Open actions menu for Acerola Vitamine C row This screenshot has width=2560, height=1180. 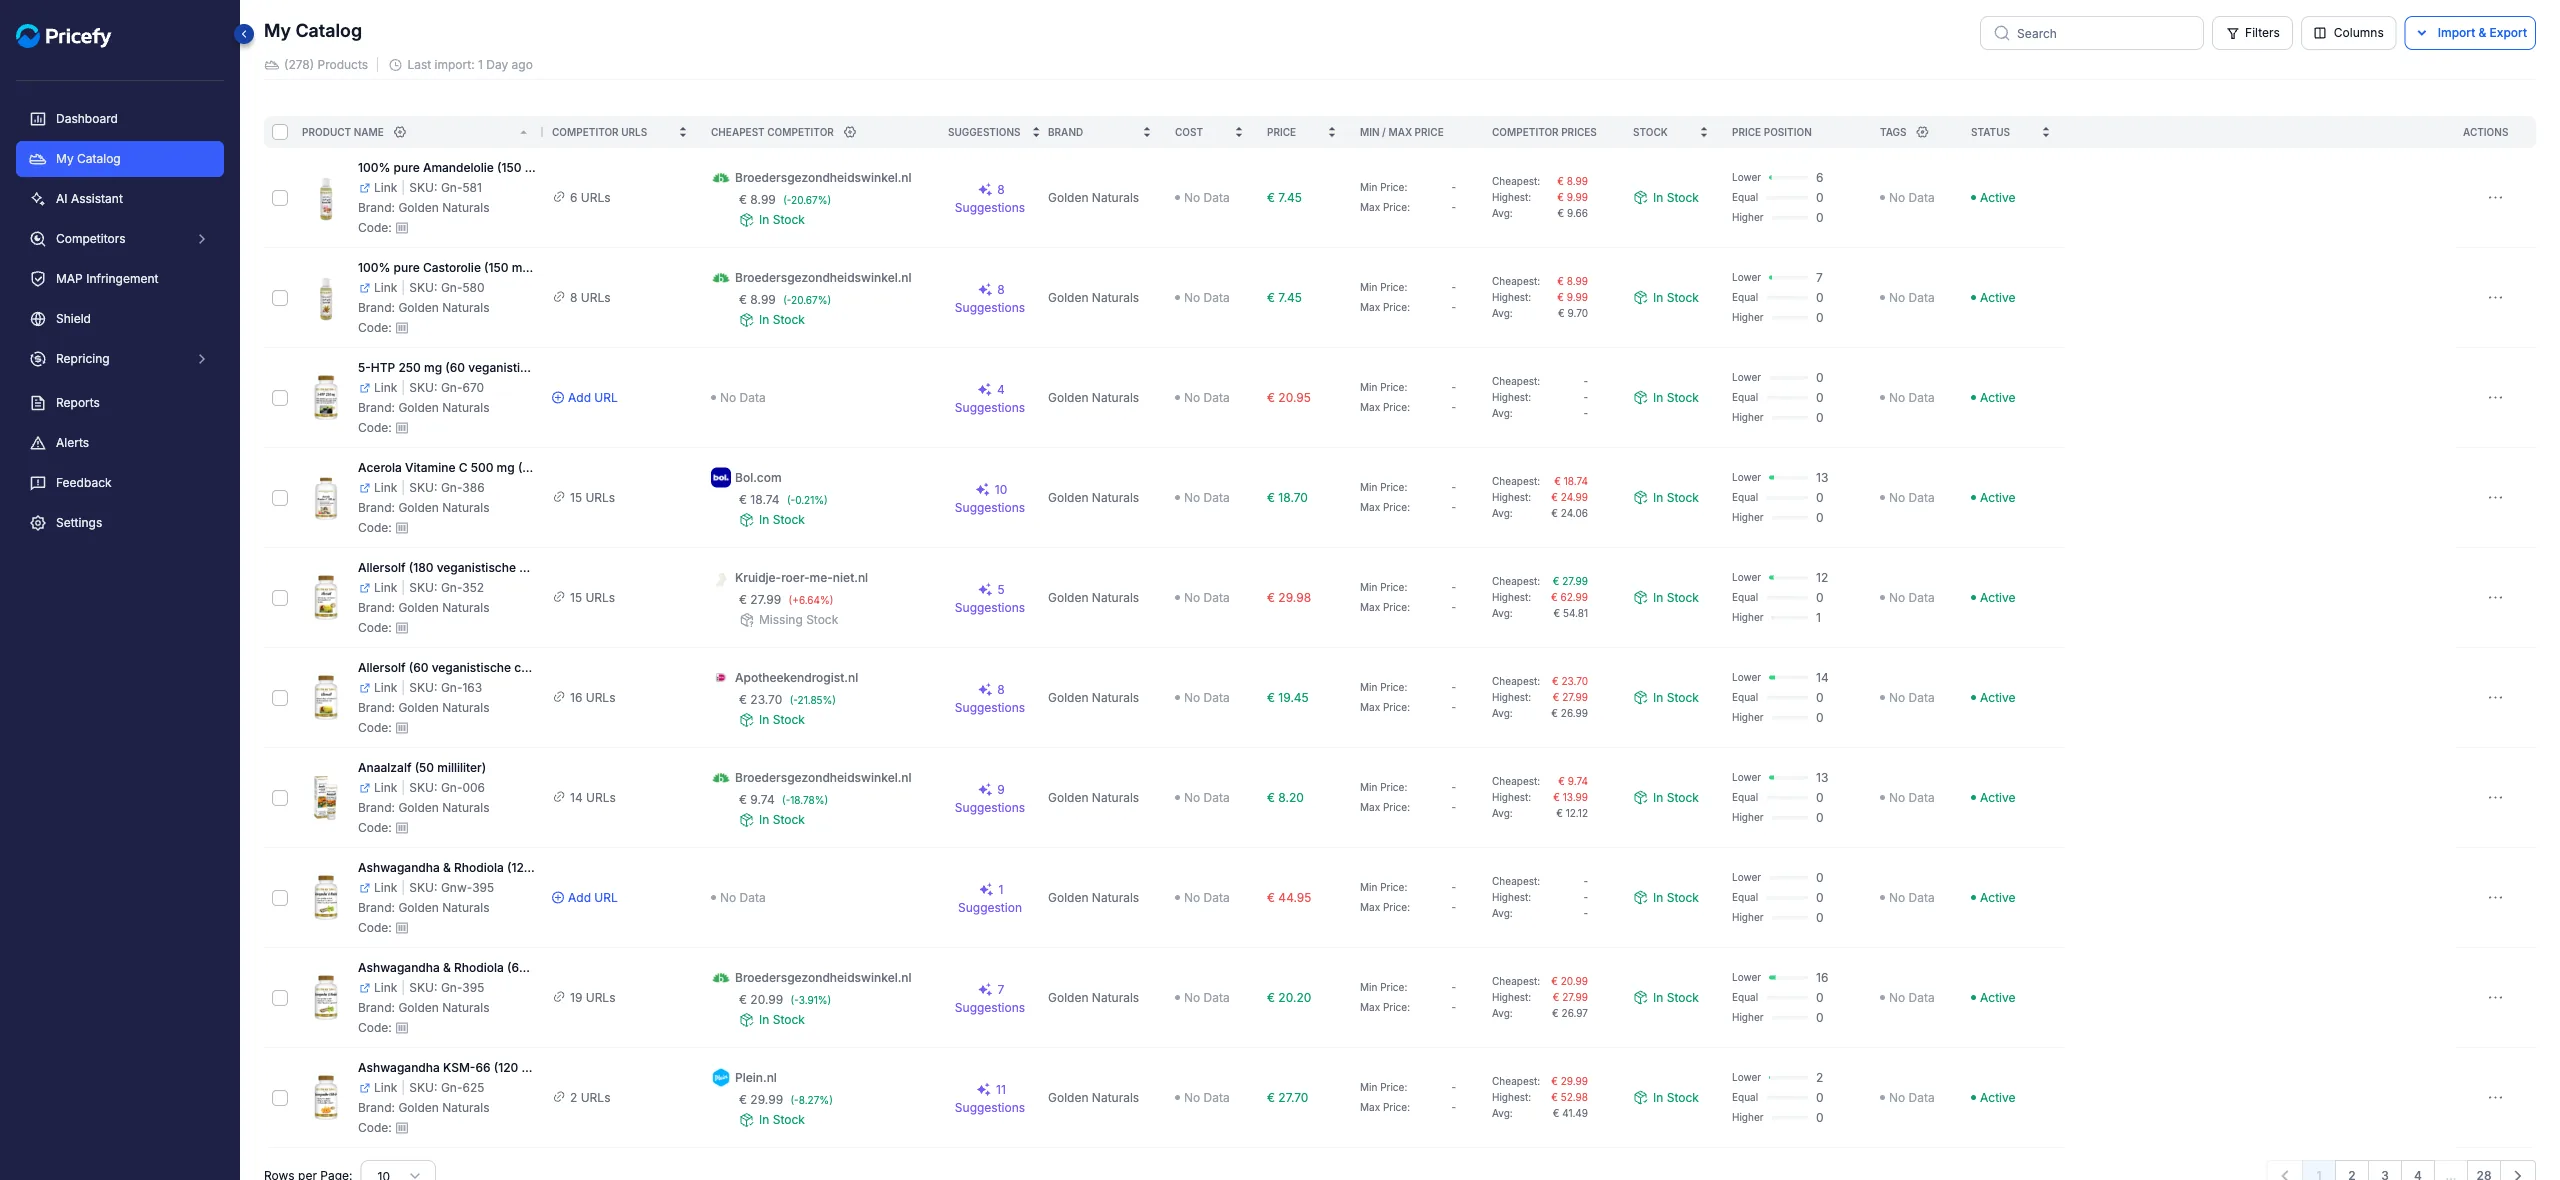2495,498
